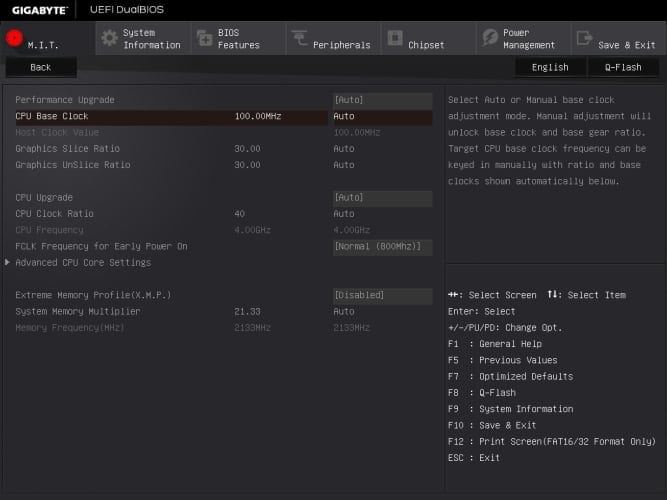Click the System Information gear icon

[109, 38]
